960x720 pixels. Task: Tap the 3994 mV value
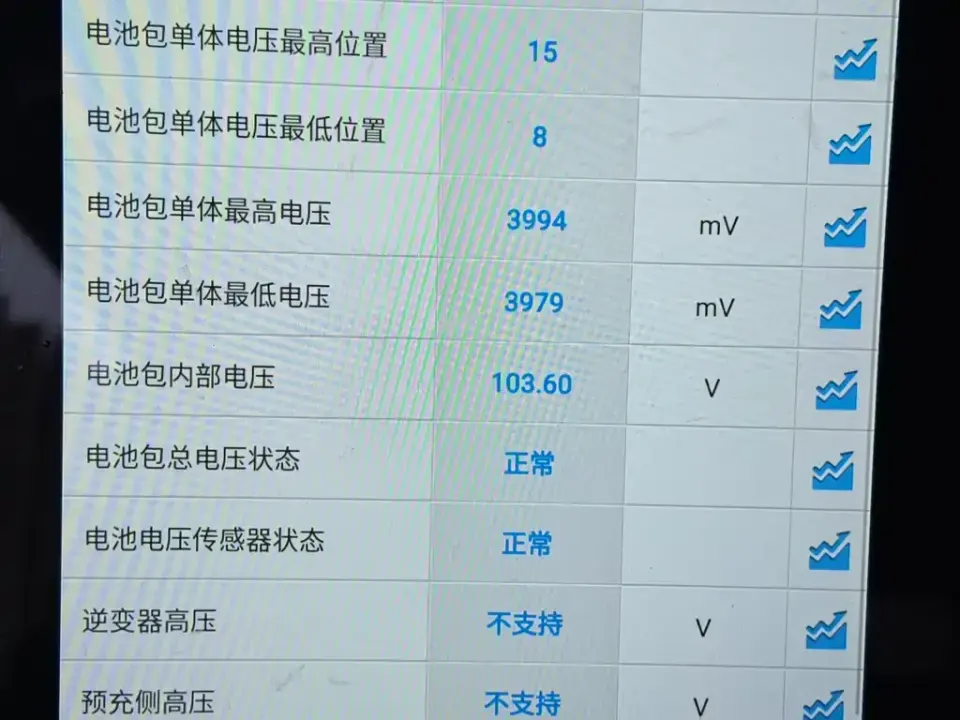pyautogui.click(x=537, y=220)
